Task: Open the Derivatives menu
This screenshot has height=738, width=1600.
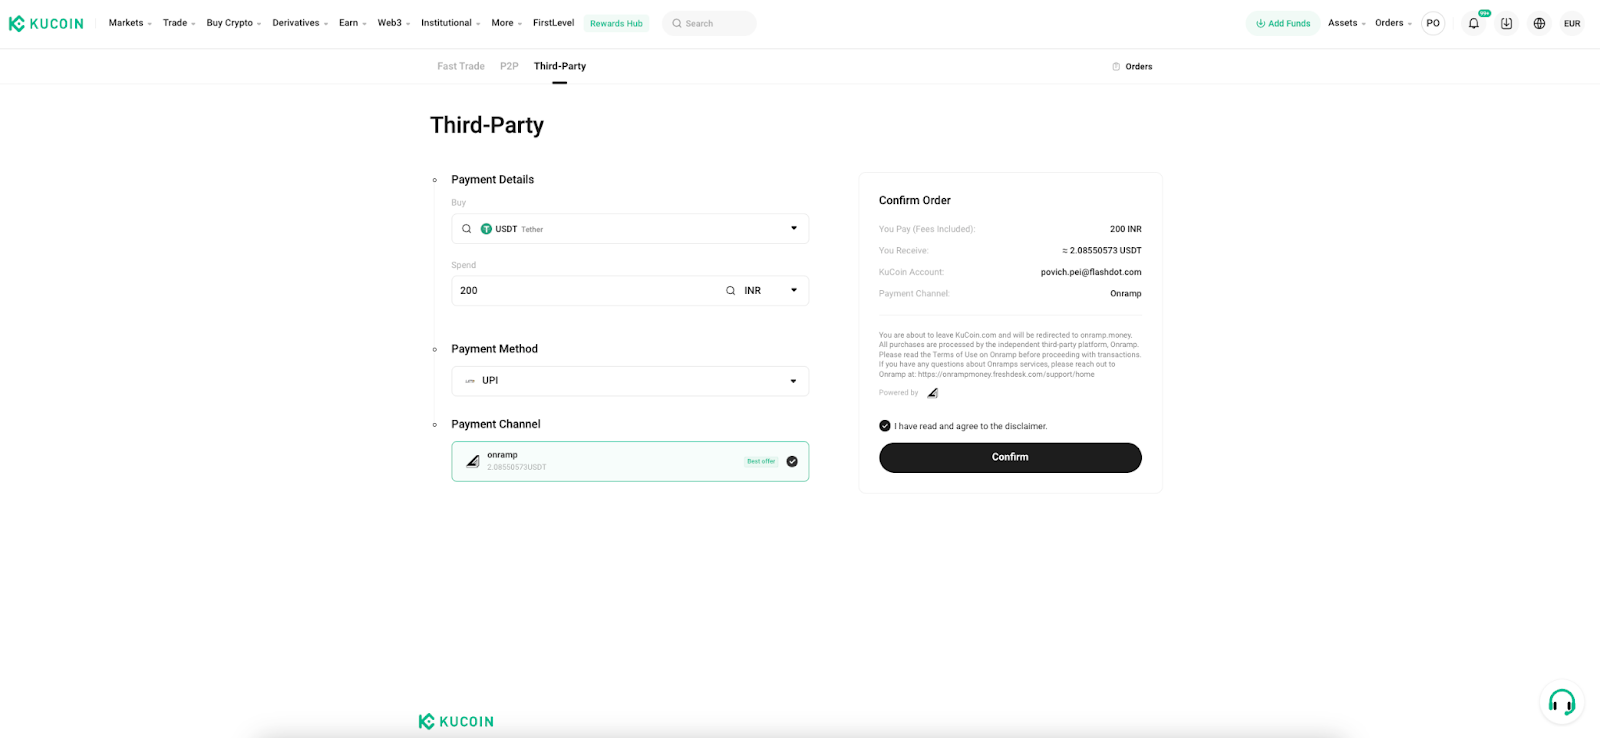Action: (300, 23)
